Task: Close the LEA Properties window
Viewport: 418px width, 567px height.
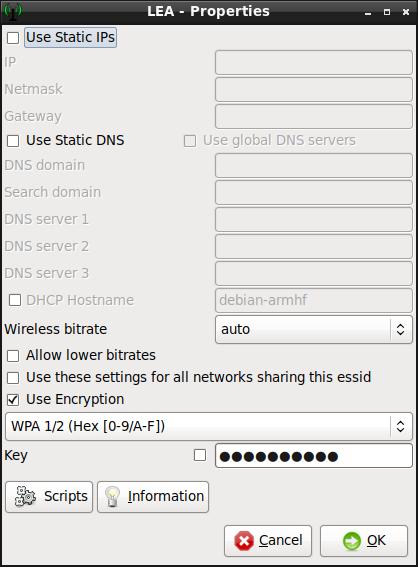Action: point(406,12)
